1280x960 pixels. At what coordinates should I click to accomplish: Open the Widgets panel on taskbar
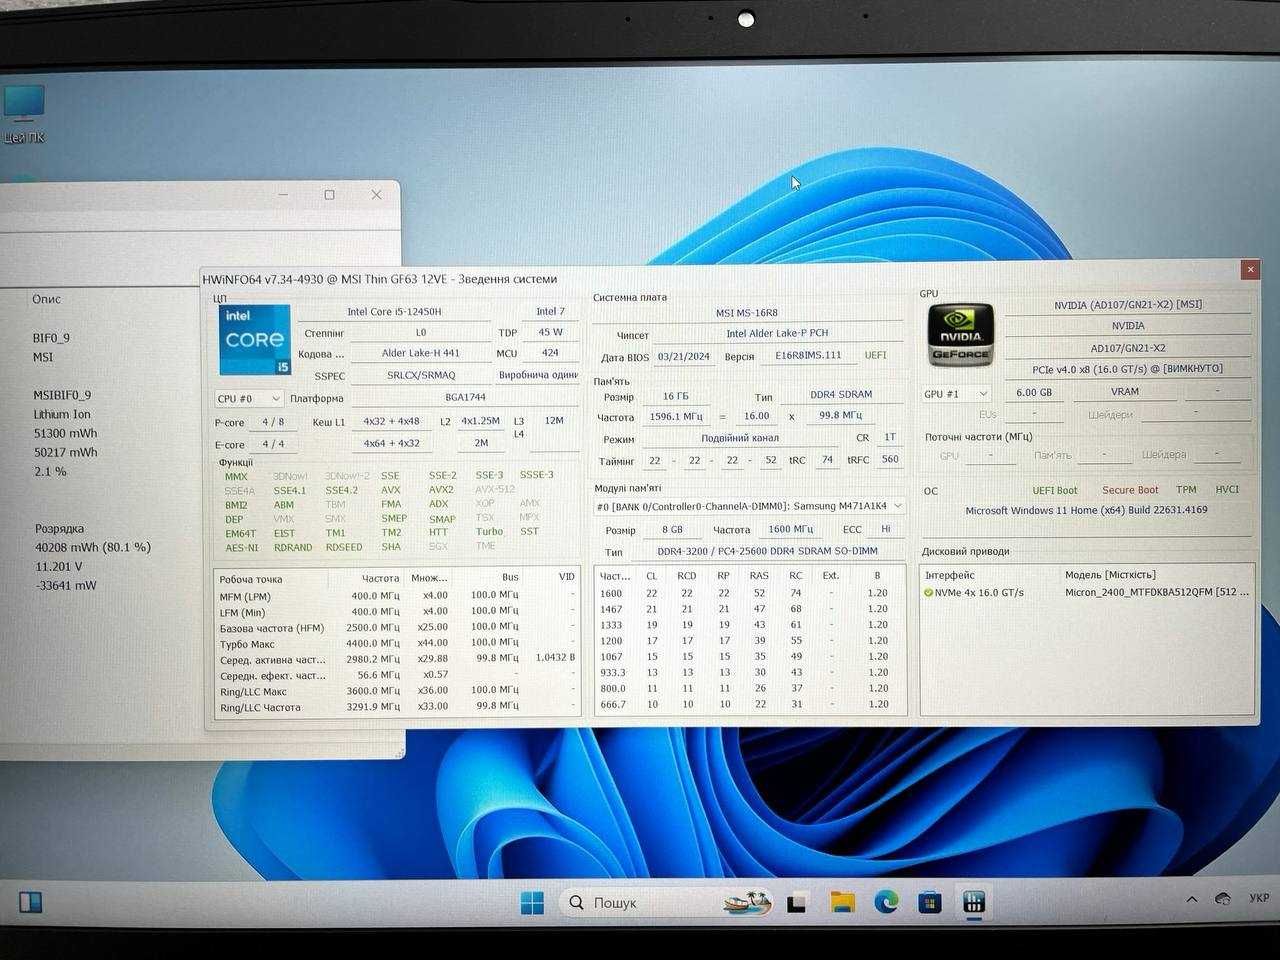pos(31,903)
